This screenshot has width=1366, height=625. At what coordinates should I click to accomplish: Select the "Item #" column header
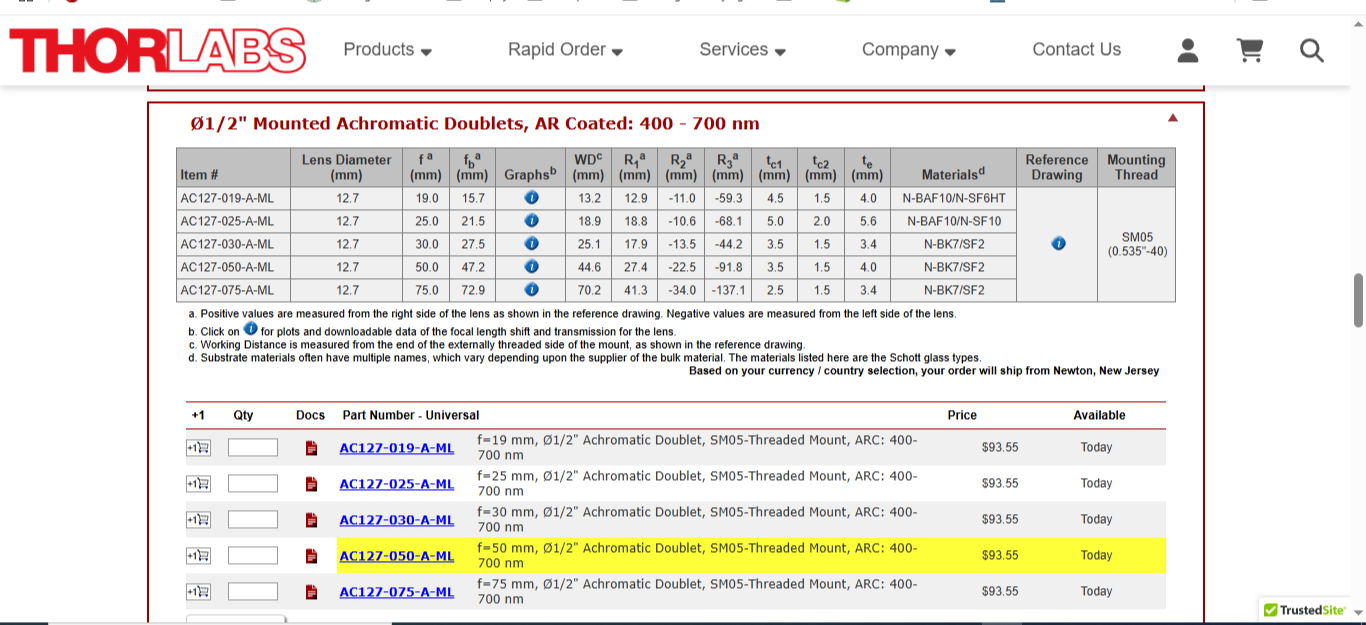233,167
